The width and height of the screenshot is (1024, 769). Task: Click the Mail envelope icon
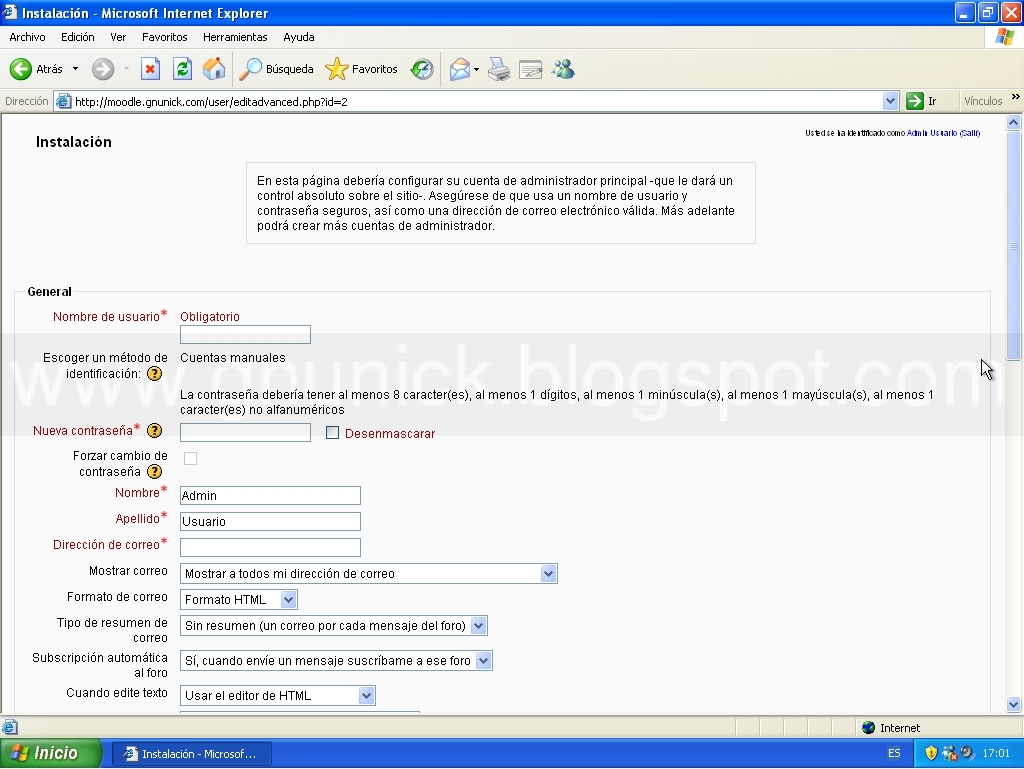(x=460, y=69)
